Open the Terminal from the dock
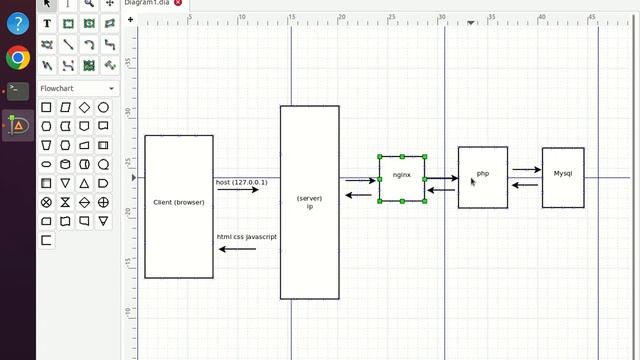640x360 pixels. [x=18, y=91]
